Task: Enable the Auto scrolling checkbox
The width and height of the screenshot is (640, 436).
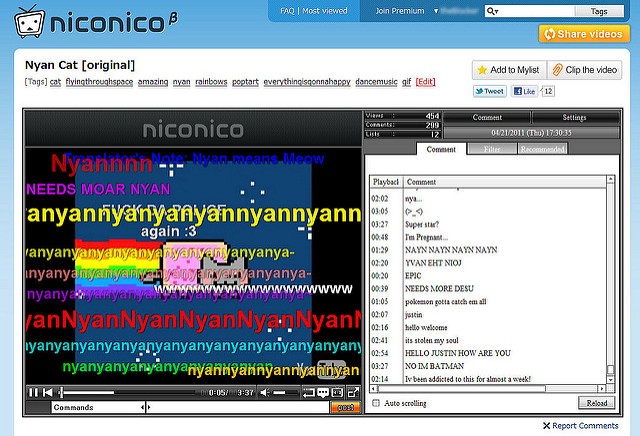Action: click(x=376, y=403)
